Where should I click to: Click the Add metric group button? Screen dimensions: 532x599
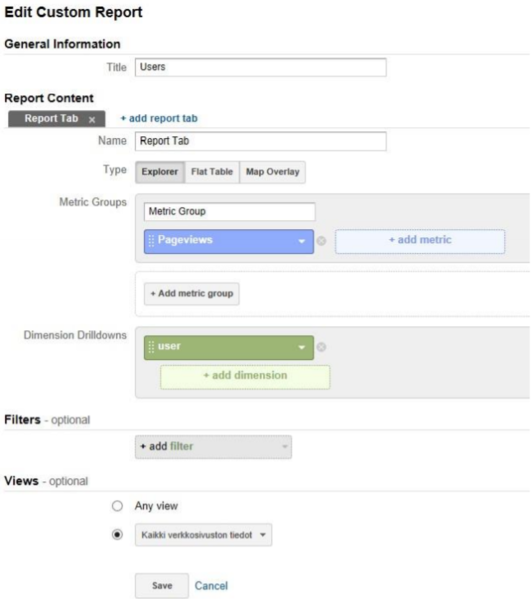point(192,294)
